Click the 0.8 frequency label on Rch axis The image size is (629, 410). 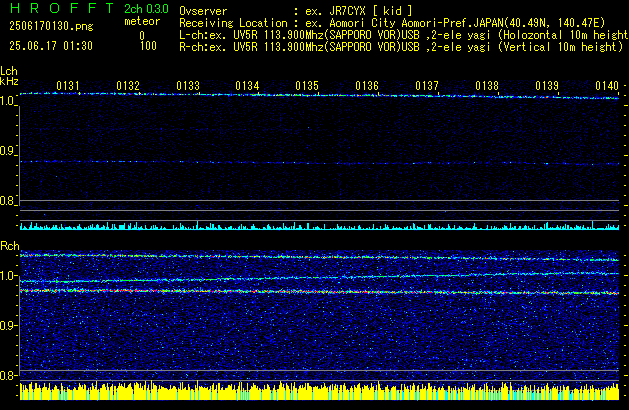8,375
